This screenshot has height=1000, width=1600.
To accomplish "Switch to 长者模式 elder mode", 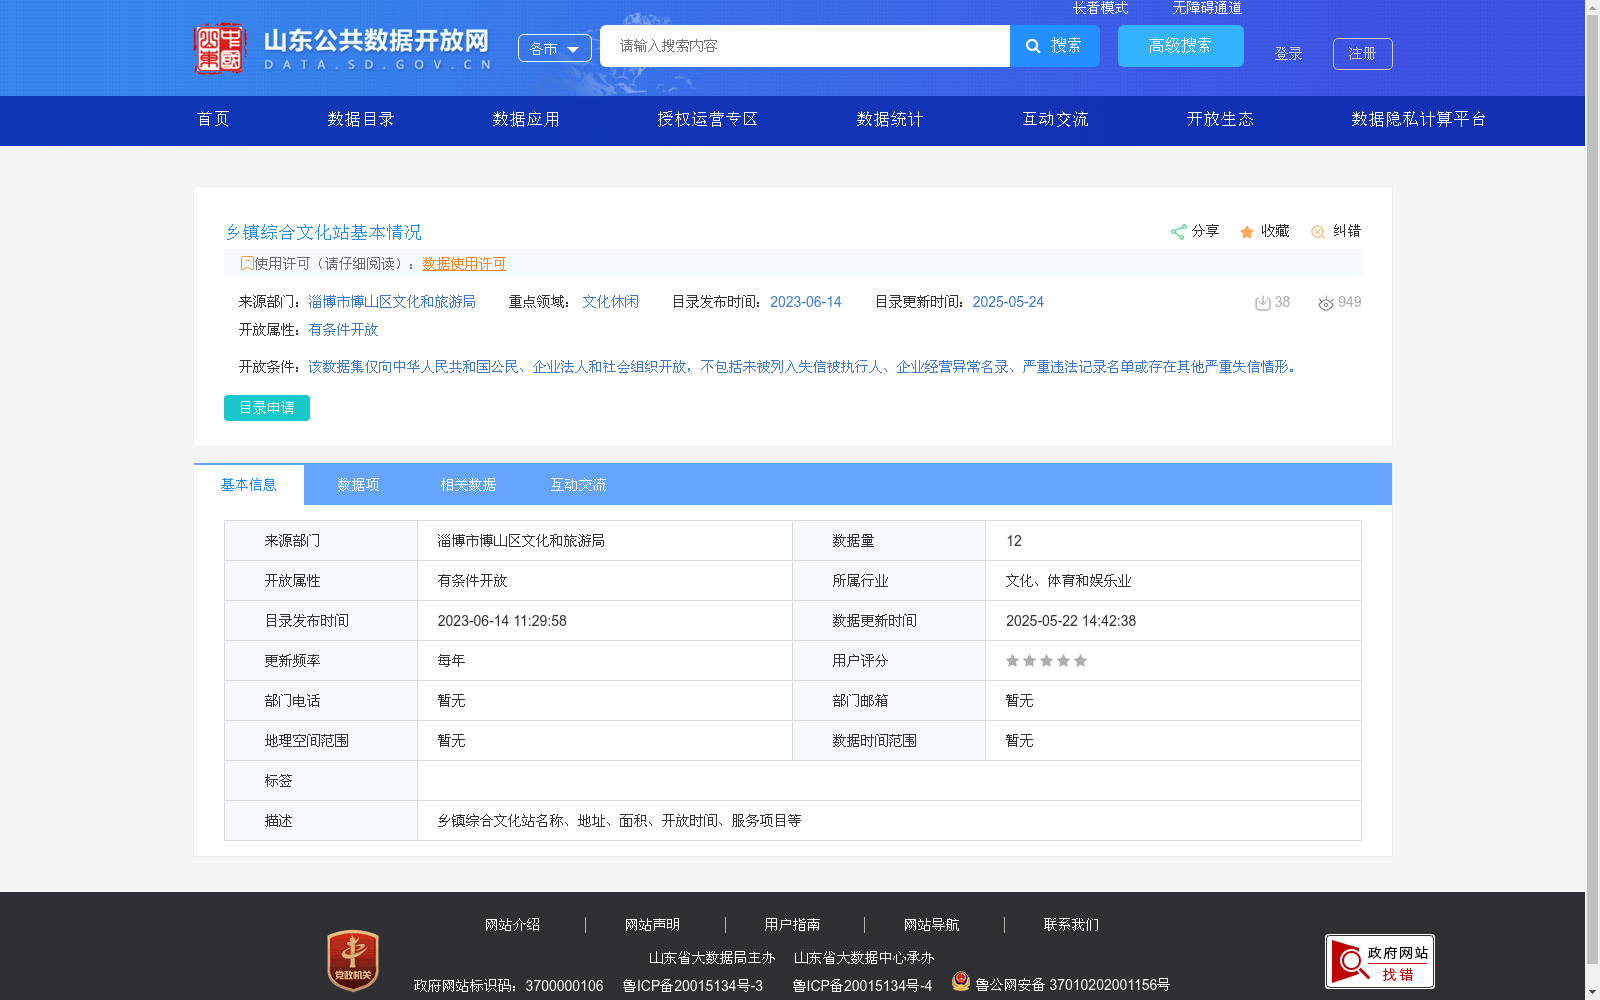I will (x=1100, y=8).
